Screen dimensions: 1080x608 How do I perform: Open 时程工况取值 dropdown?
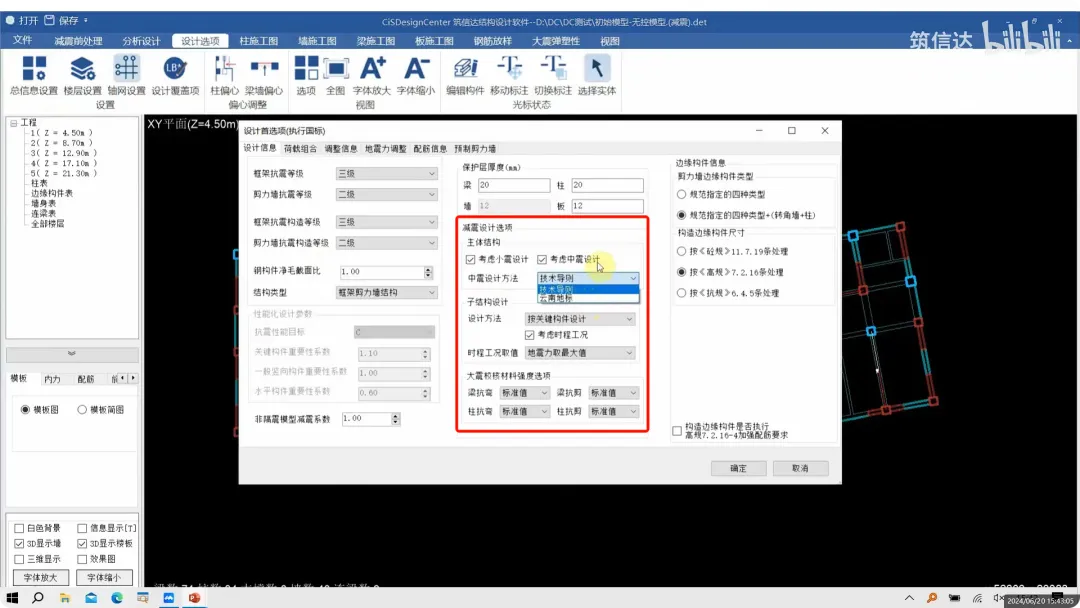[x=579, y=353]
